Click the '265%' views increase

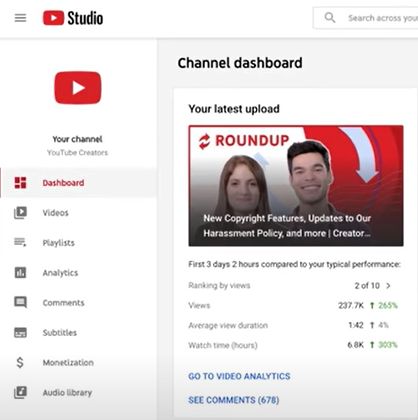(388, 305)
